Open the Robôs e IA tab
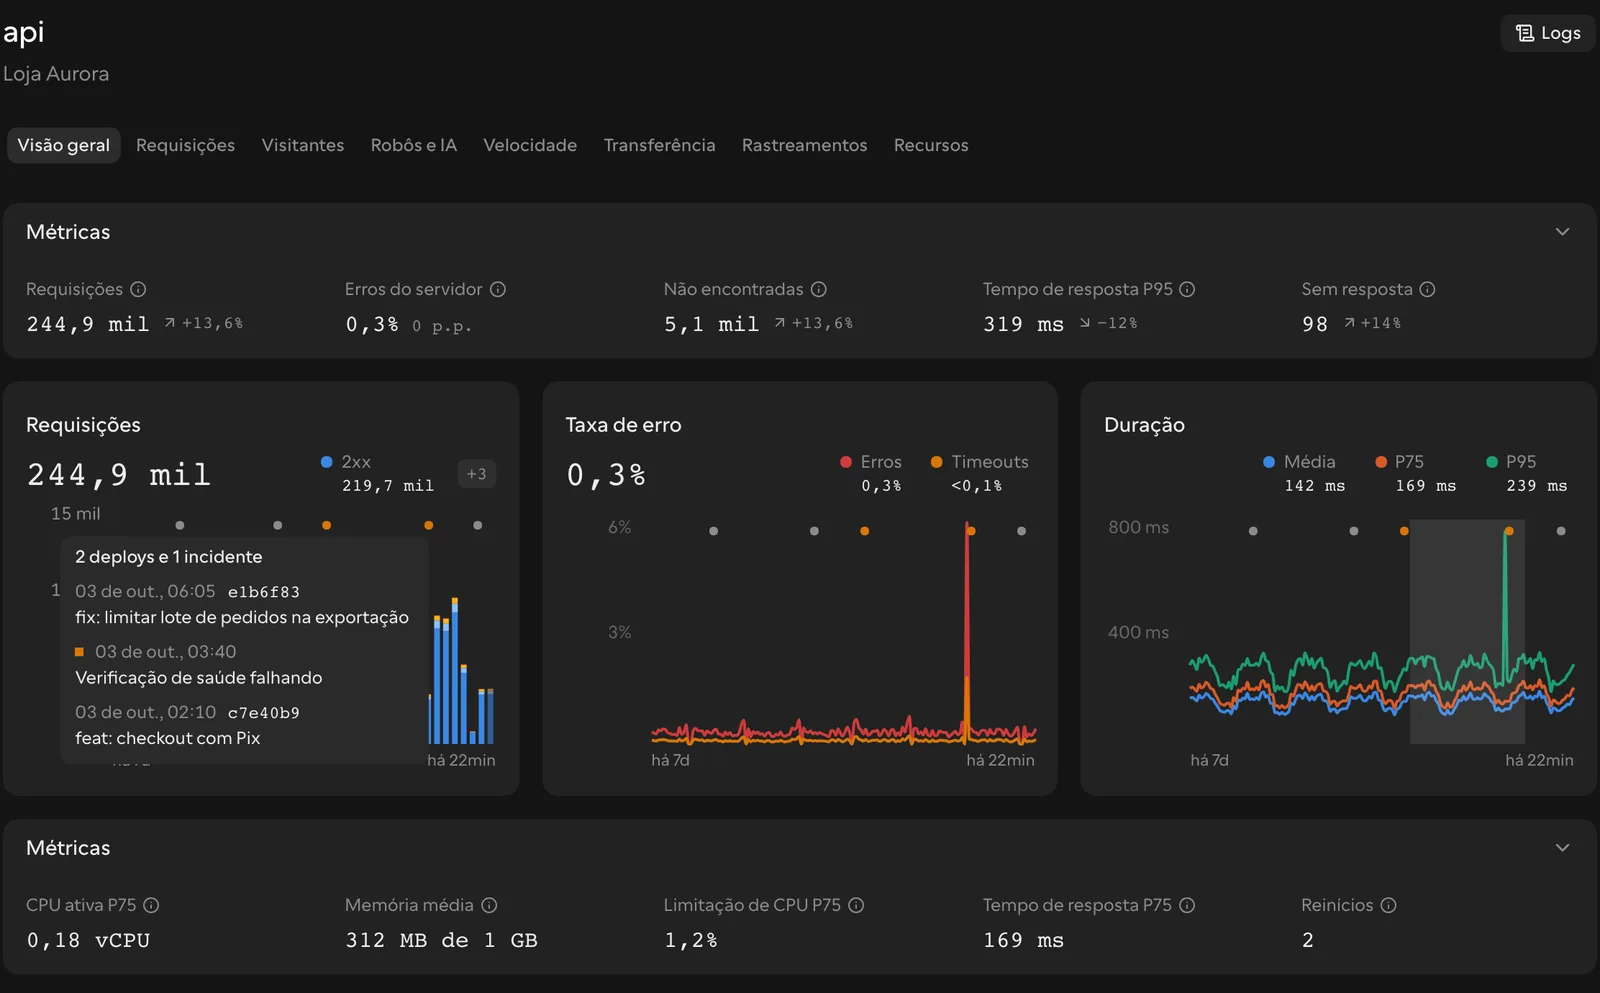Viewport: 1600px width, 993px height. pos(414,145)
